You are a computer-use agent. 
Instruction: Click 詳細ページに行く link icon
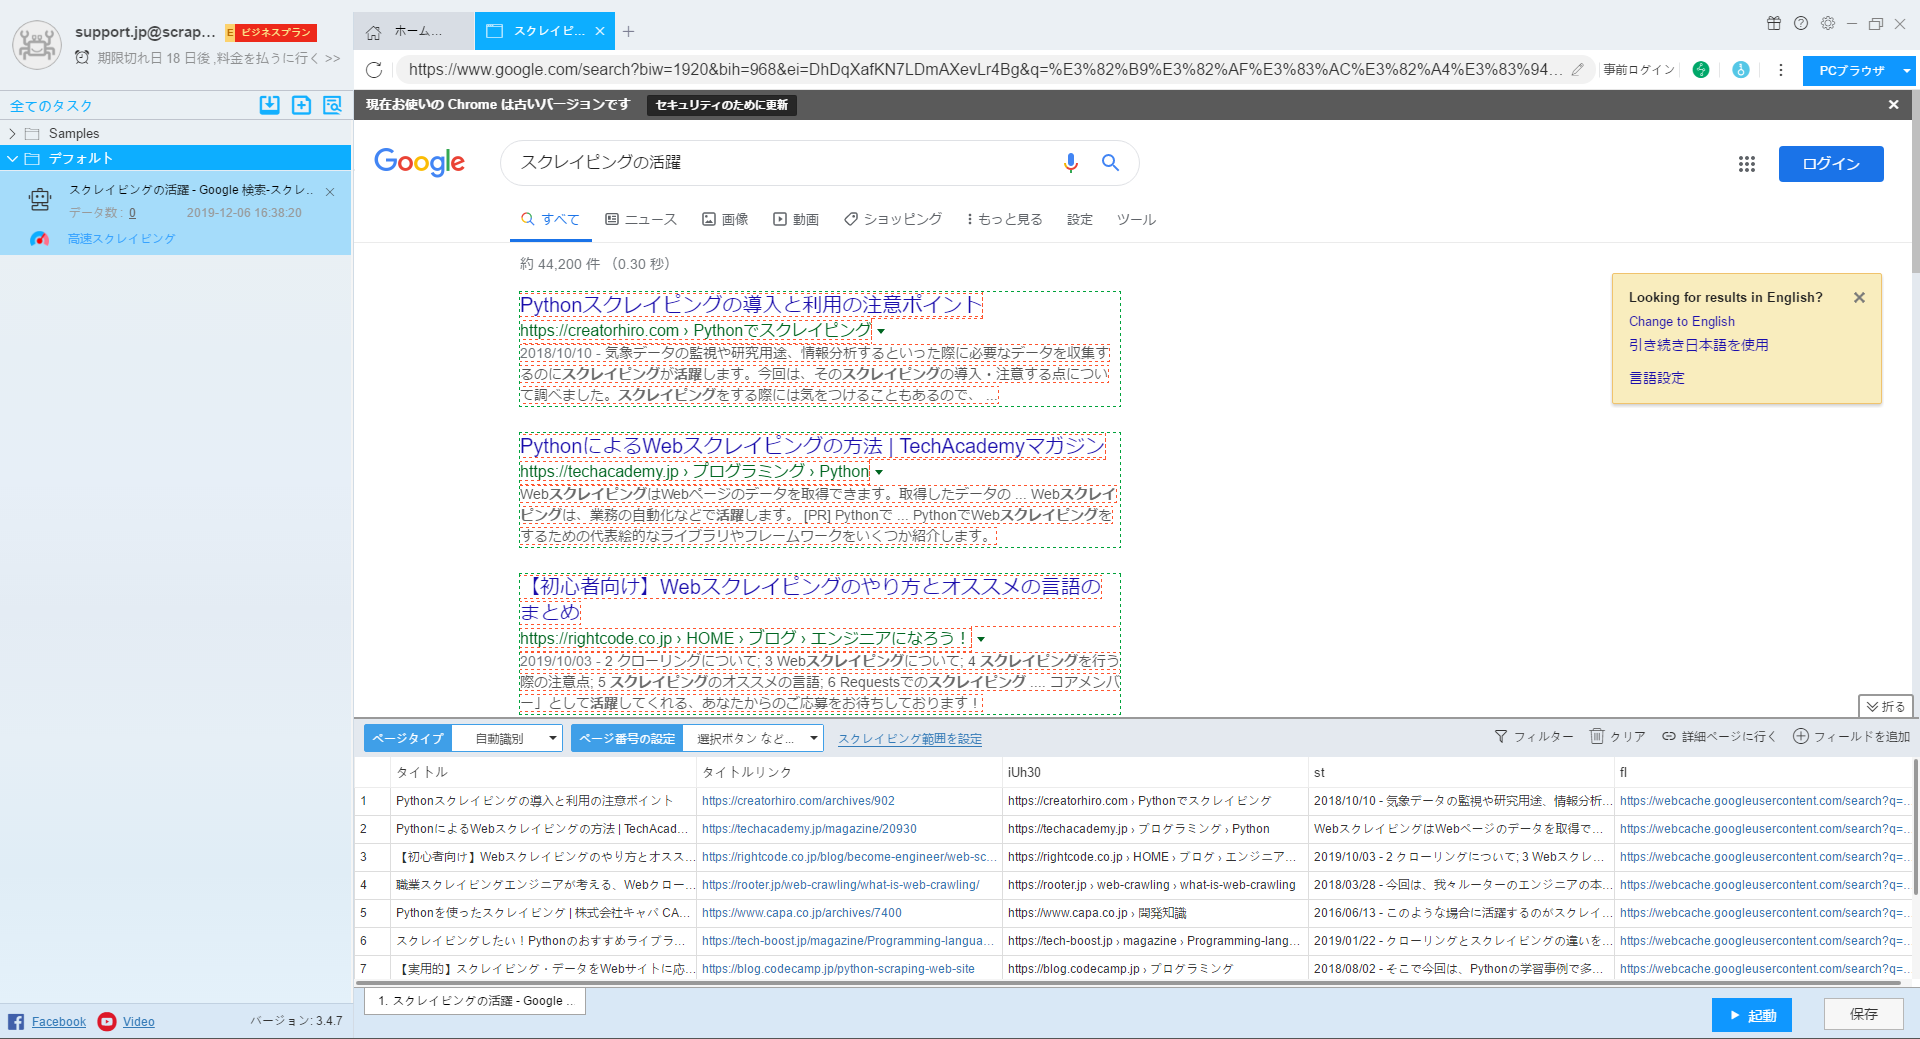click(x=1669, y=736)
